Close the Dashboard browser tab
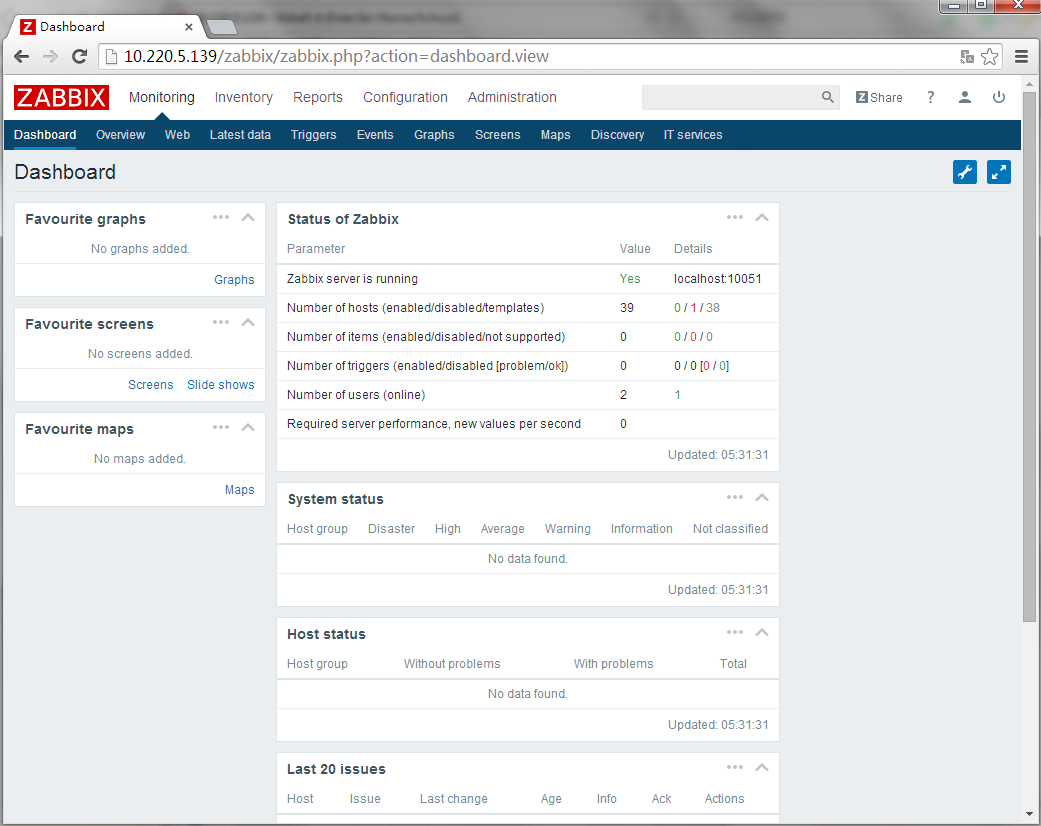This screenshot has width=1041, height=826. click(189, 27)
